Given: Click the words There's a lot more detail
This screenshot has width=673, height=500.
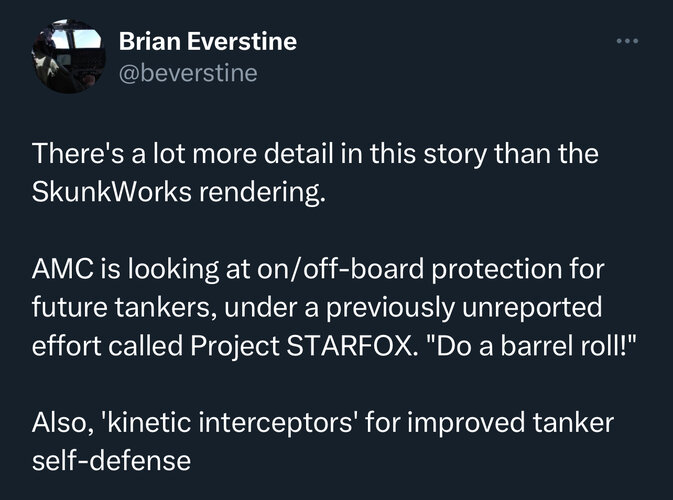Looking at the screenshot, I should (182, 153).
